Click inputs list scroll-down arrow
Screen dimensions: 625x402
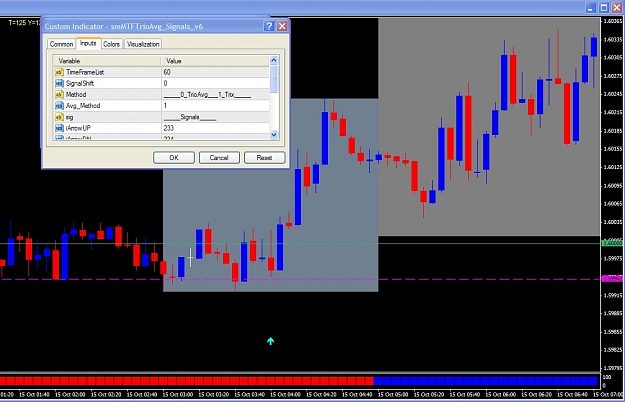point(274,135)
